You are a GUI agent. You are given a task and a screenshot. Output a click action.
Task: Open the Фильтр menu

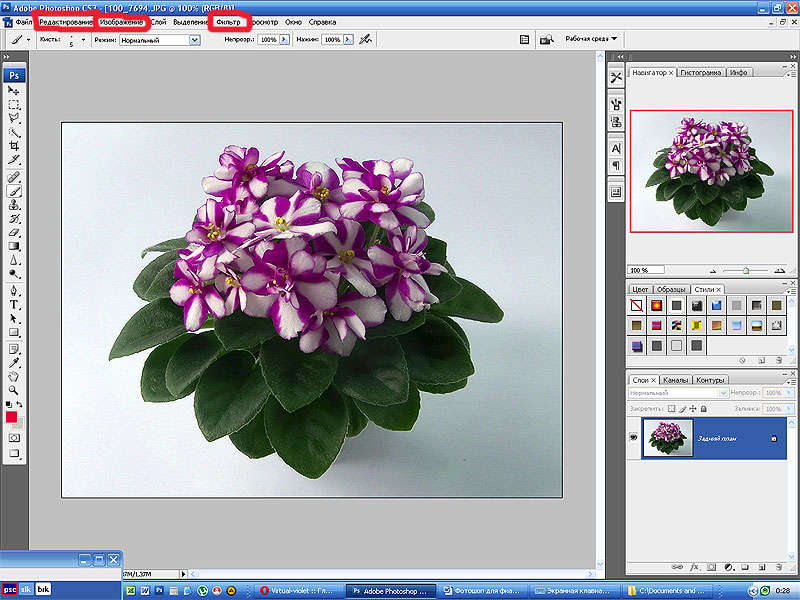tap(229, 22)
